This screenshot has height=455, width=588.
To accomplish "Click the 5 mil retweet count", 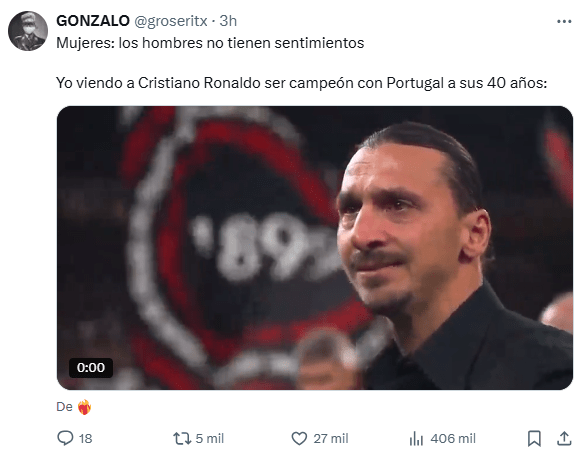I will tap(210, 438).
